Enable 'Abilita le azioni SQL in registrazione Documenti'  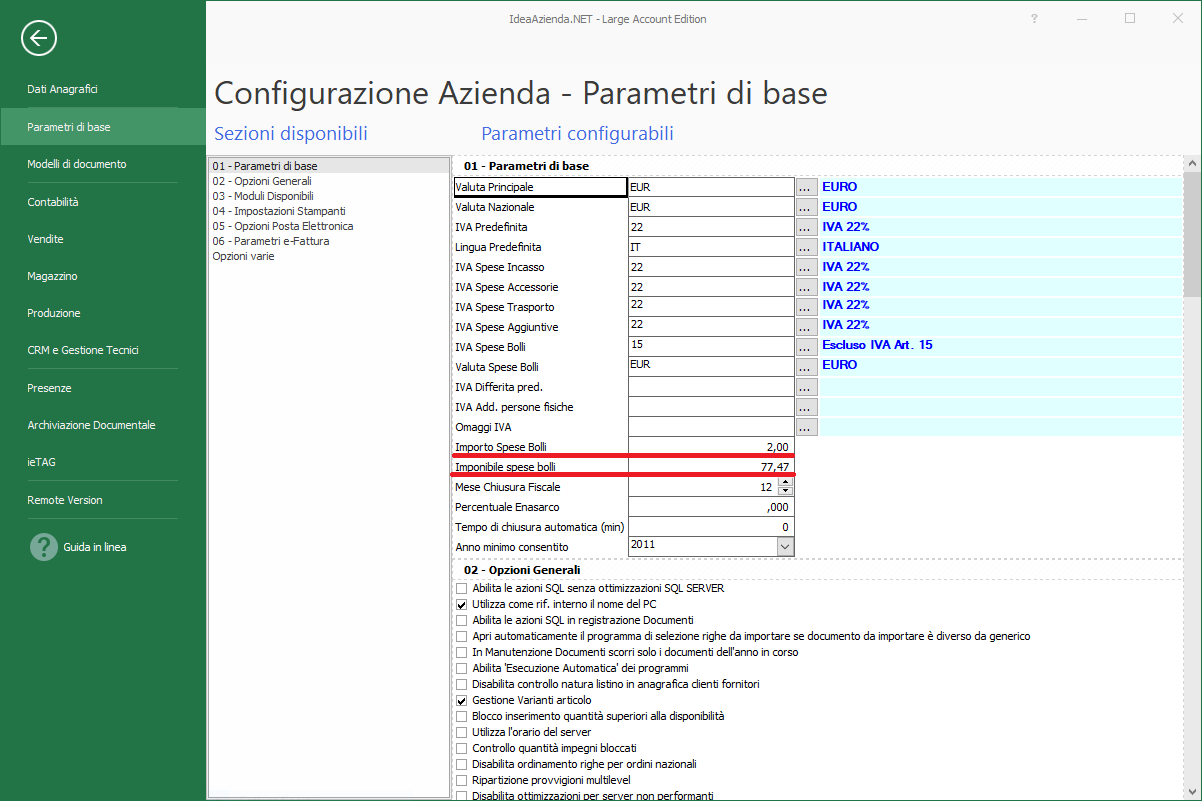point(461,620)
